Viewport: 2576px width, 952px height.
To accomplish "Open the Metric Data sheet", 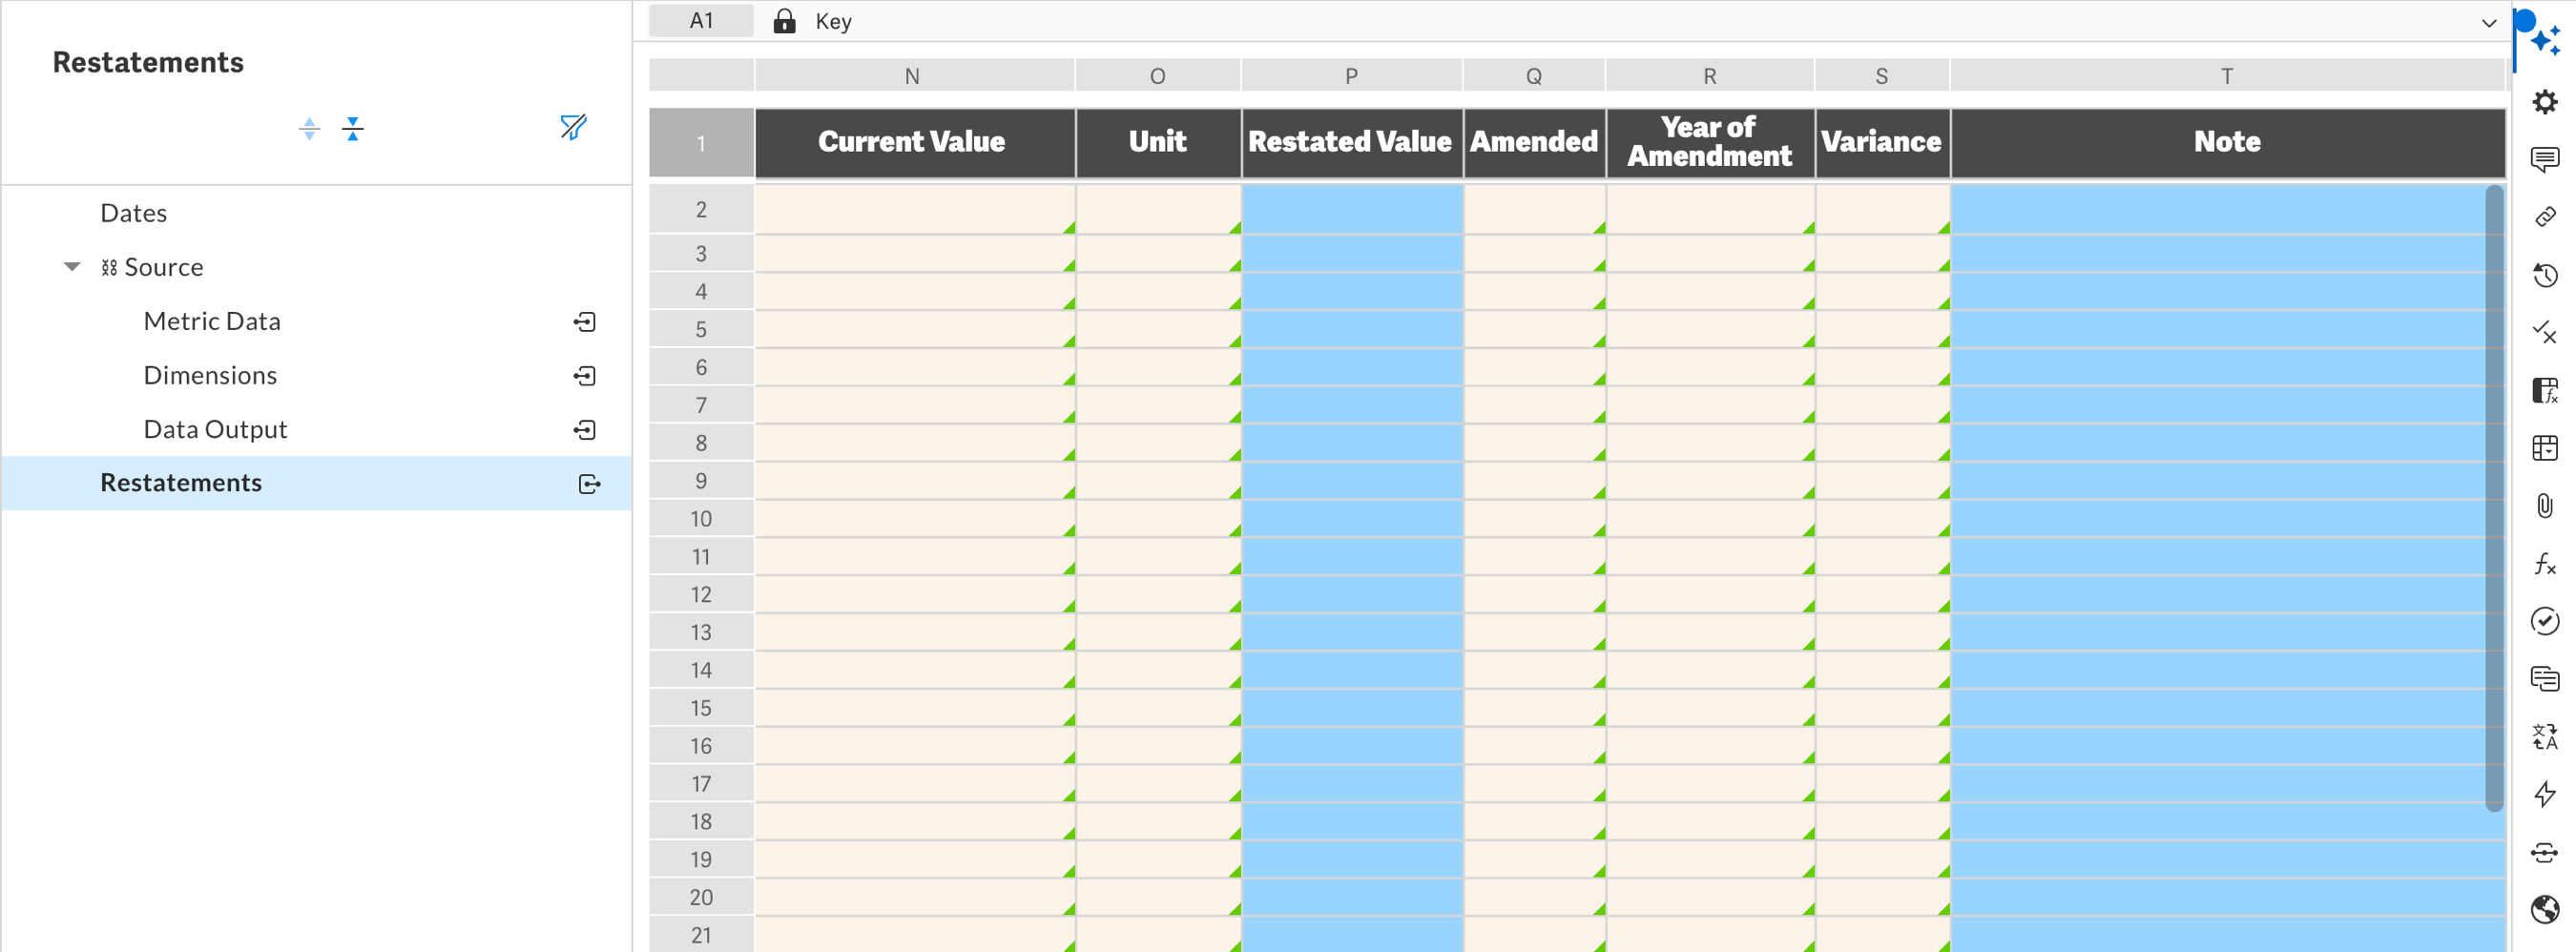I will pyautogui.click(x=212, y=321).
